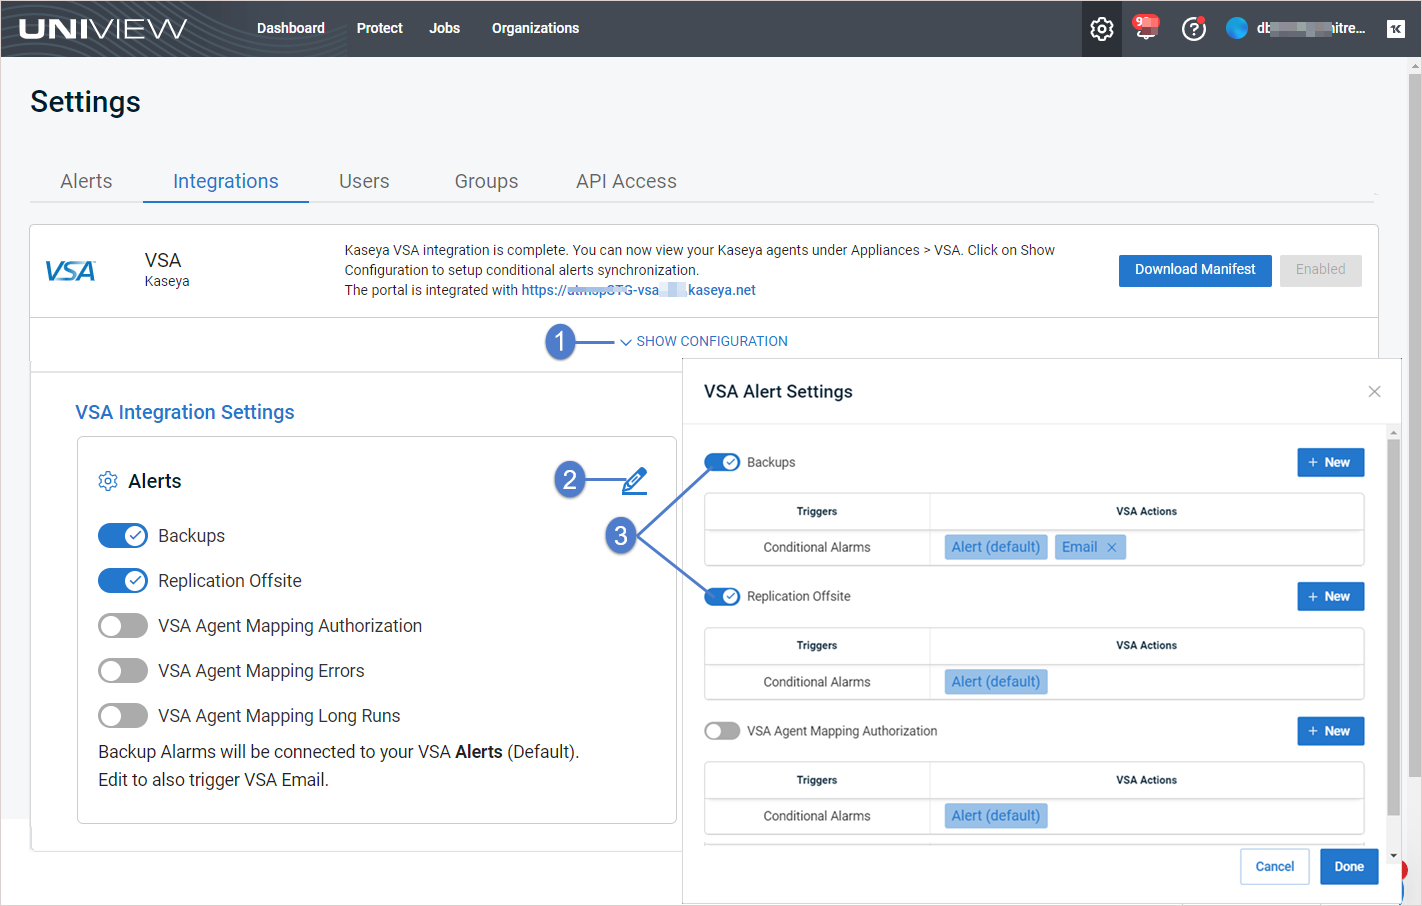The height and width of the screenshot is (906, 1422).
Task: Click the Download Manifest button
Action: tap(1195, 270)
